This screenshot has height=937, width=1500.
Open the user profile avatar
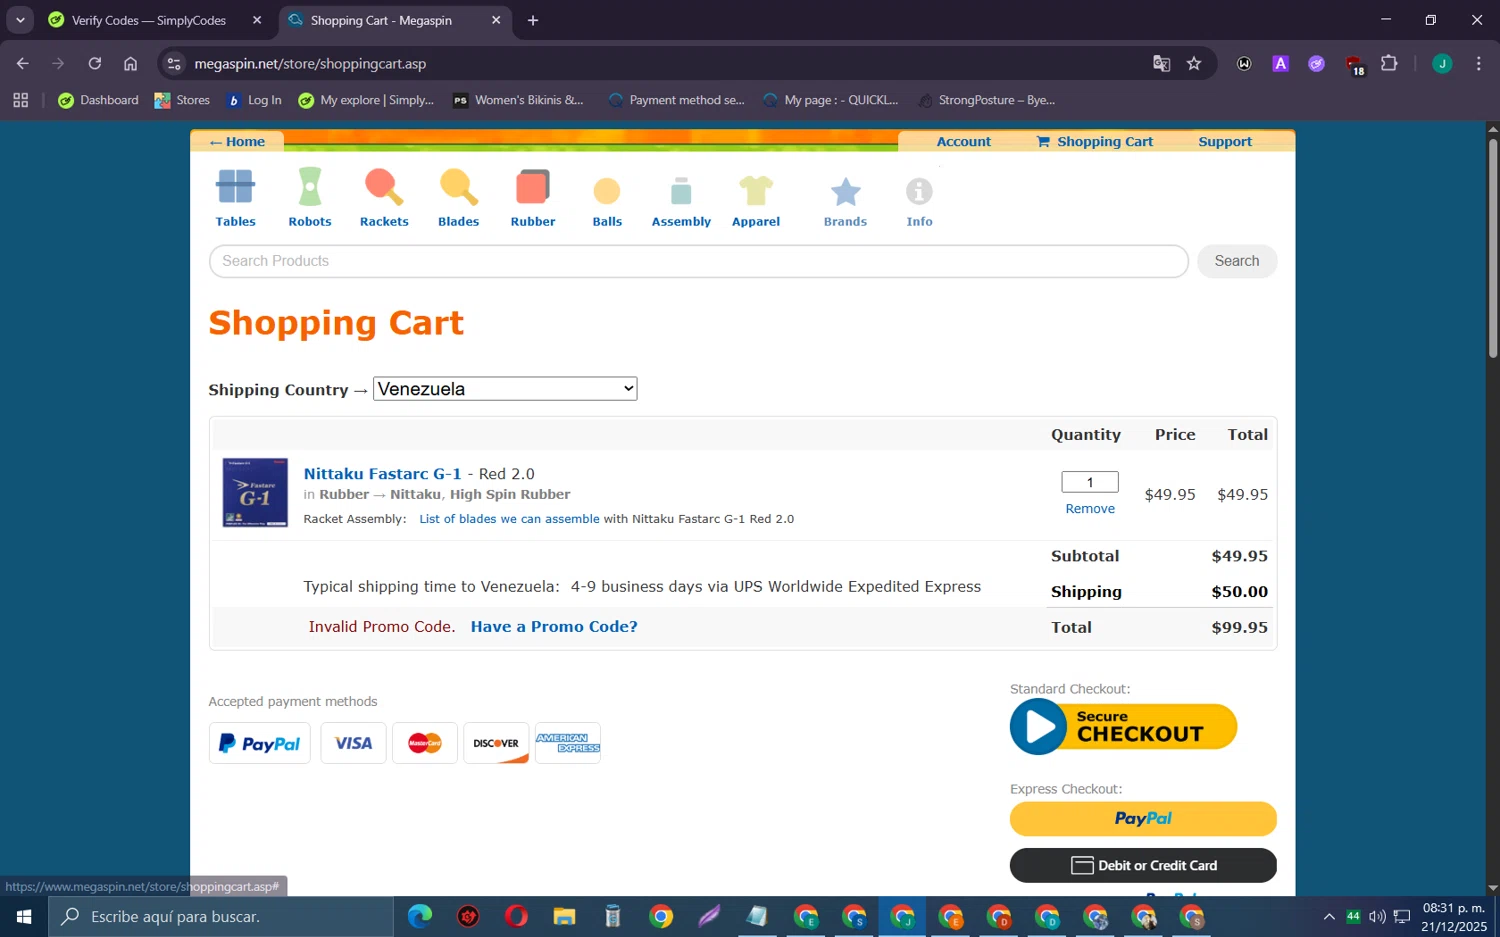(x=1442, y=63)
